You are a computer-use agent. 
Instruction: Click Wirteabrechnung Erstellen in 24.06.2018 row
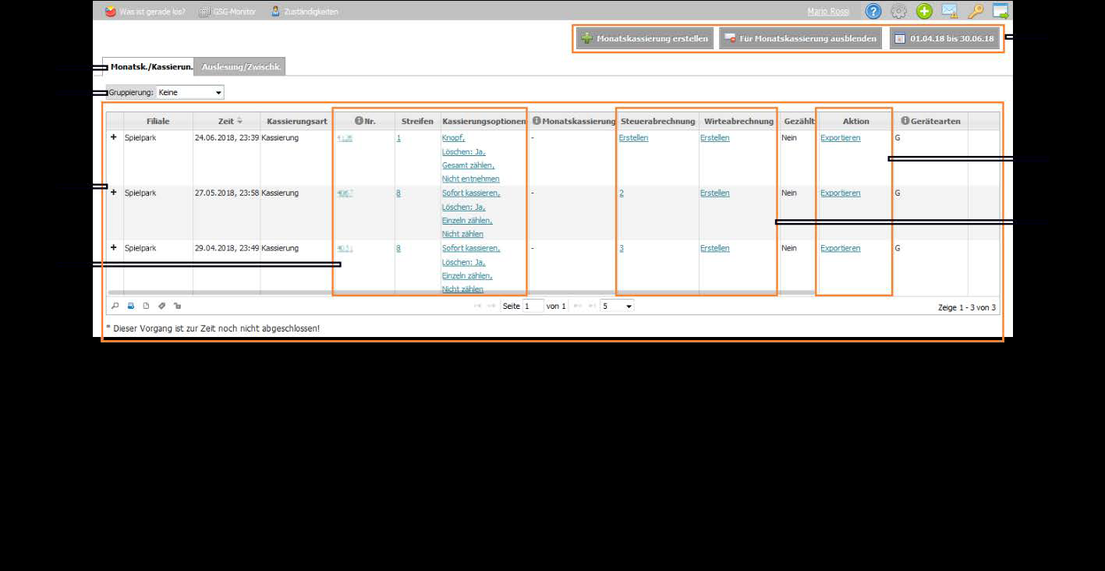(x=715, y=138)
